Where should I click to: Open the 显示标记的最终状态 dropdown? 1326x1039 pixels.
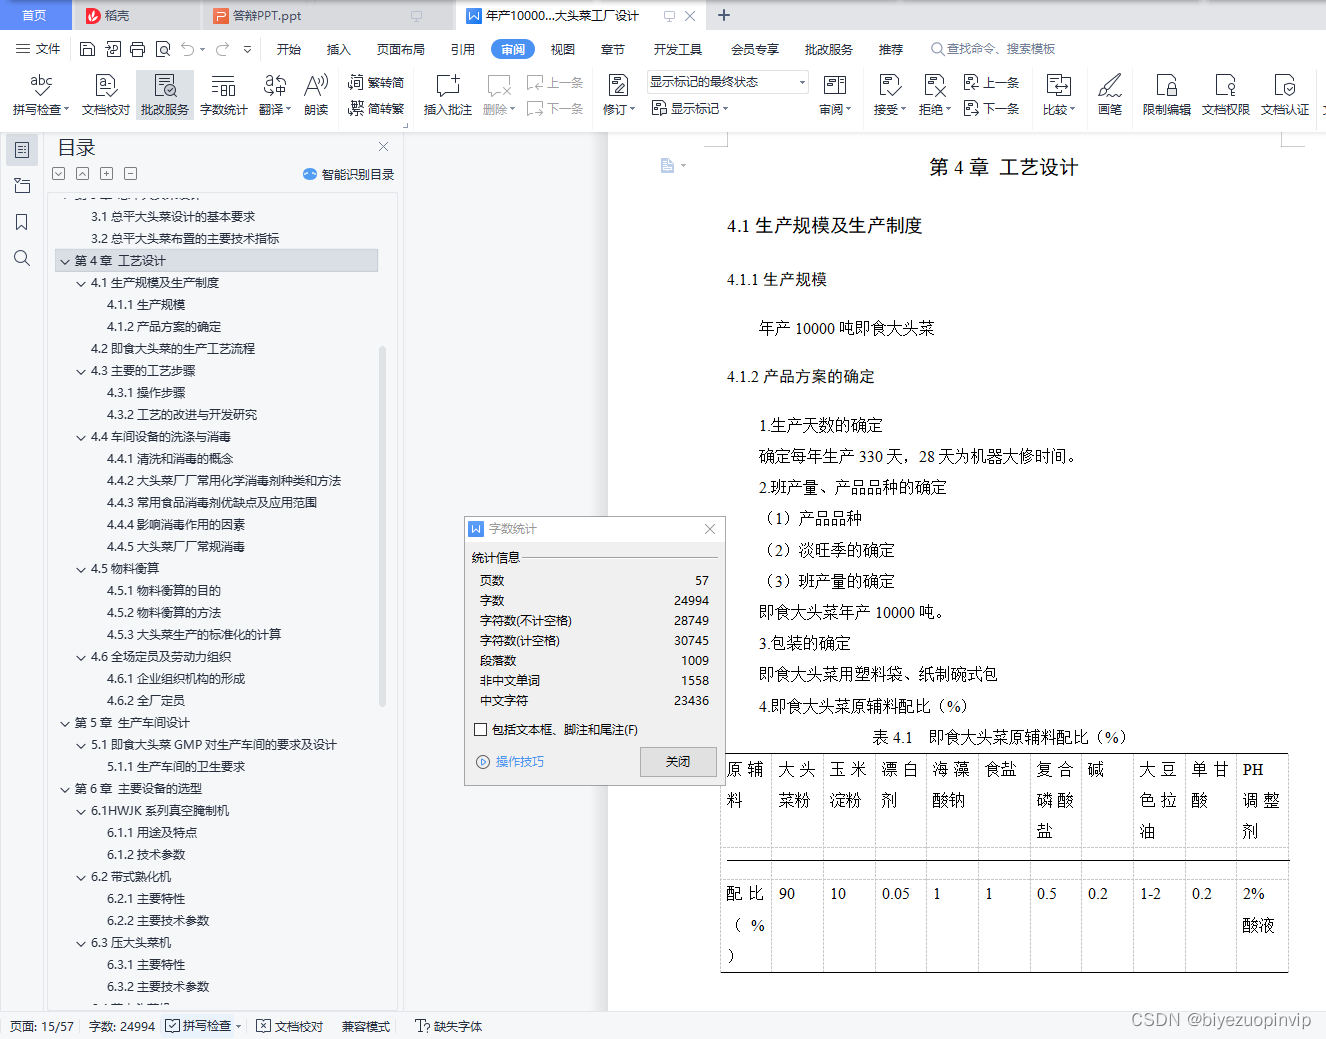[x=727, y=82]
